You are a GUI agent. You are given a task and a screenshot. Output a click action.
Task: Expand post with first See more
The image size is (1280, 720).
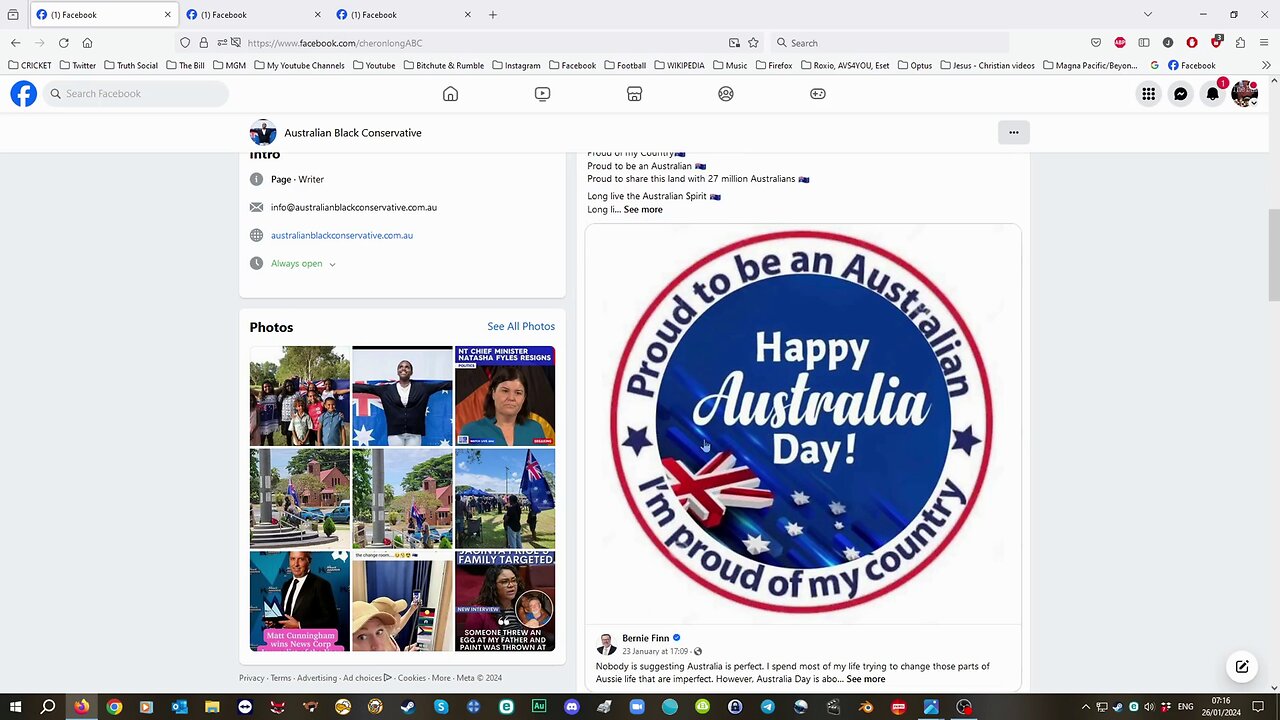(643, 210)
